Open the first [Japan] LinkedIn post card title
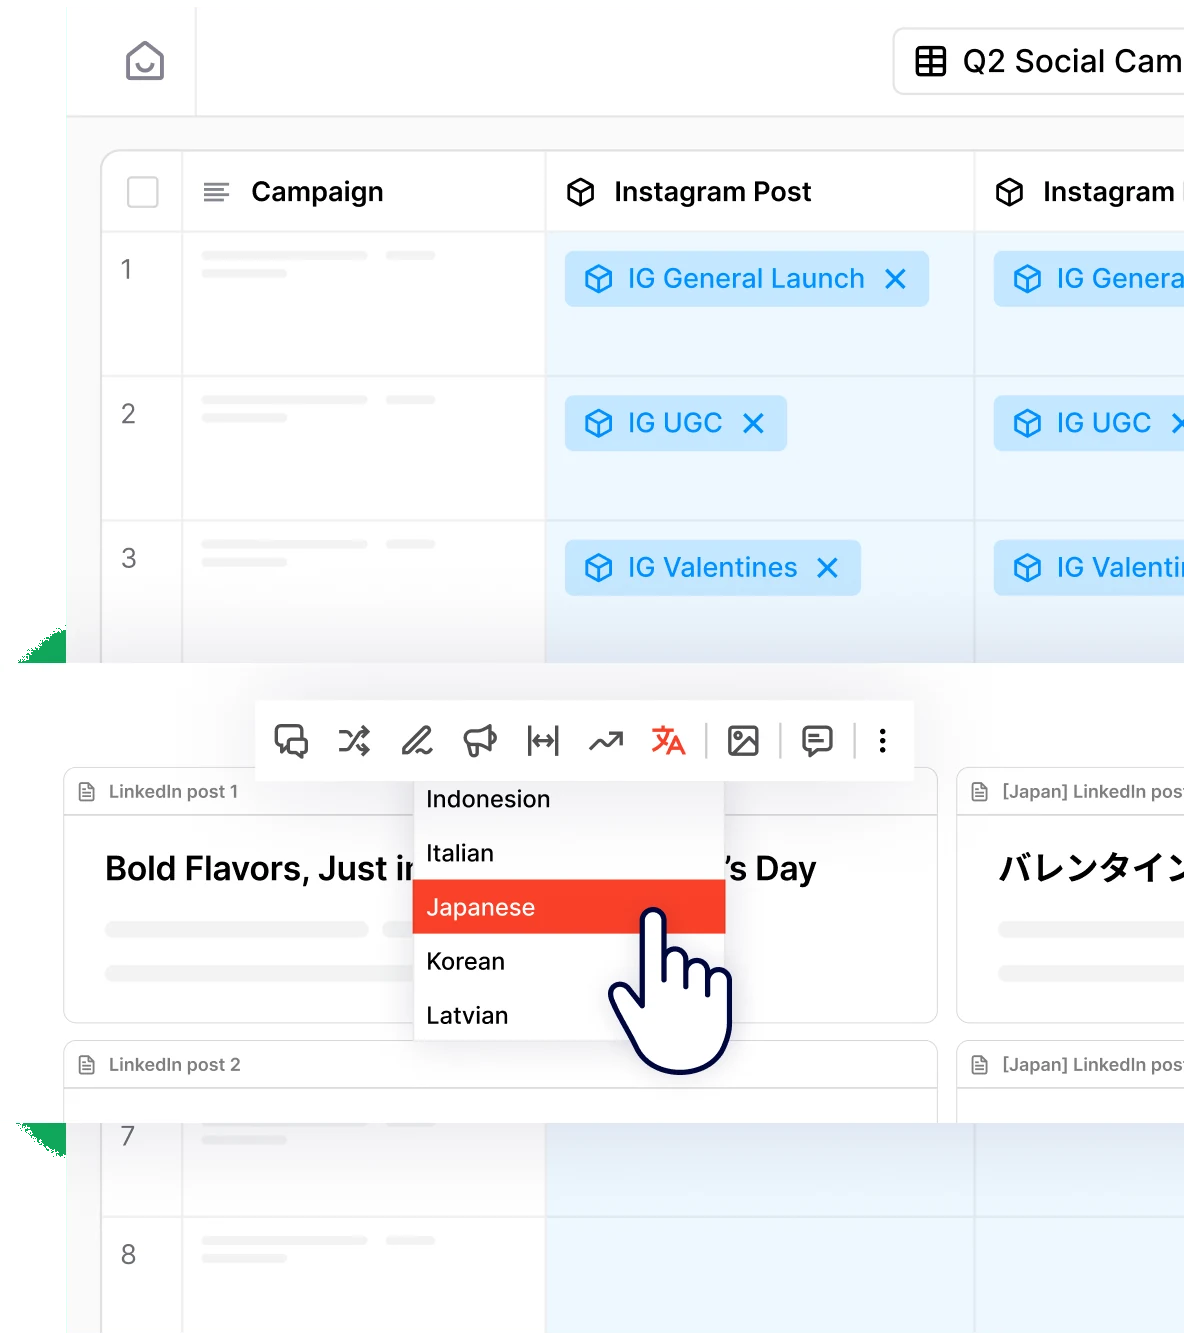Viewport: 1184px width, 1340px height. [1093, 792]
